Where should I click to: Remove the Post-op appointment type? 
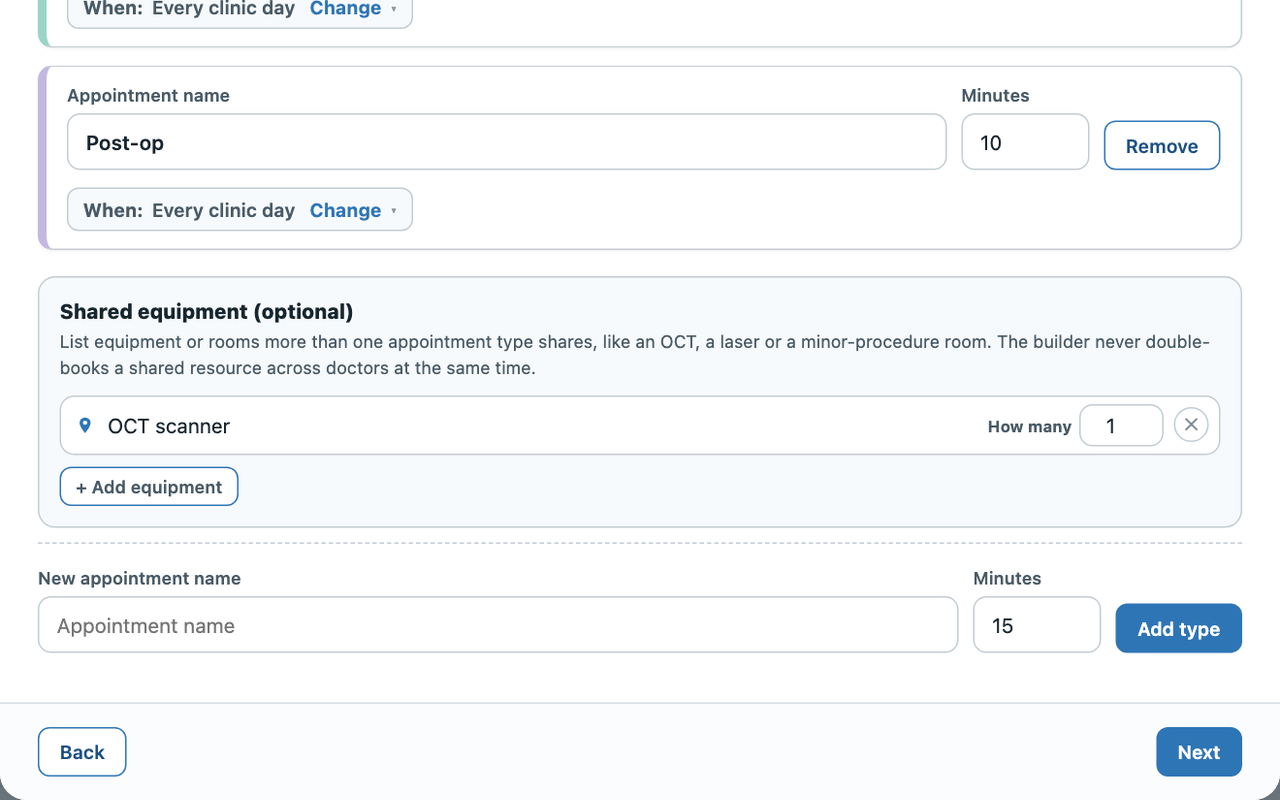[1162, 146]
